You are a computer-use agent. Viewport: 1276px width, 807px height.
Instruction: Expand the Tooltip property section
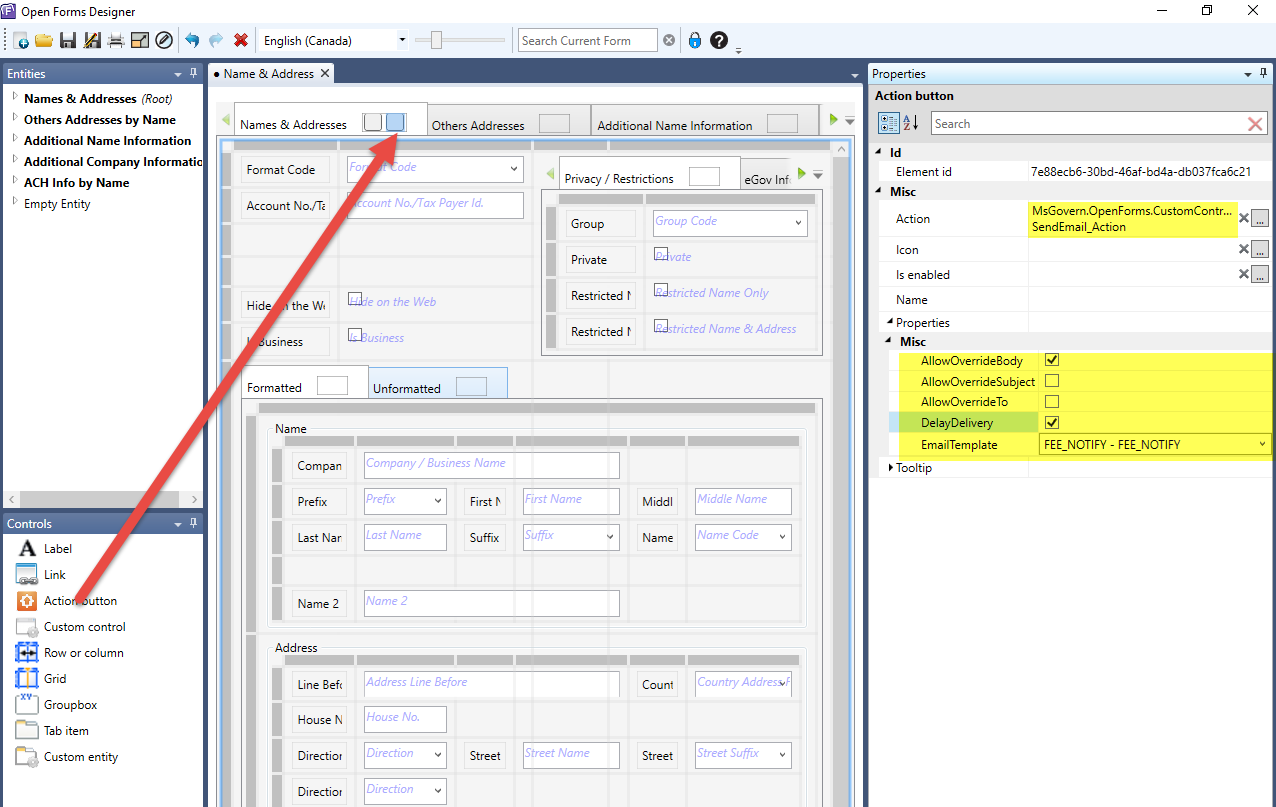click(x=891, y=468)
